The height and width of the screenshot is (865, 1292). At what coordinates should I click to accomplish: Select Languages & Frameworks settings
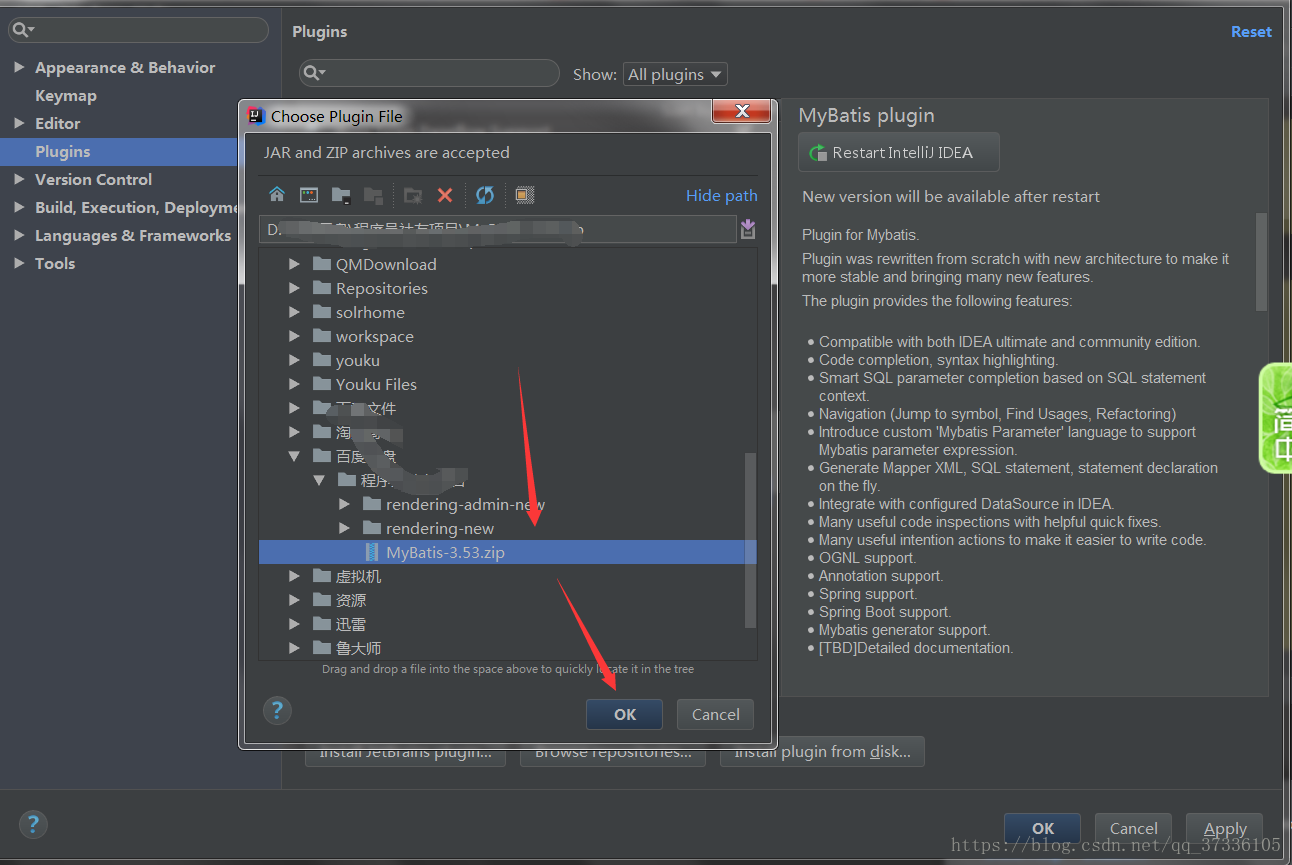point(133,235)
